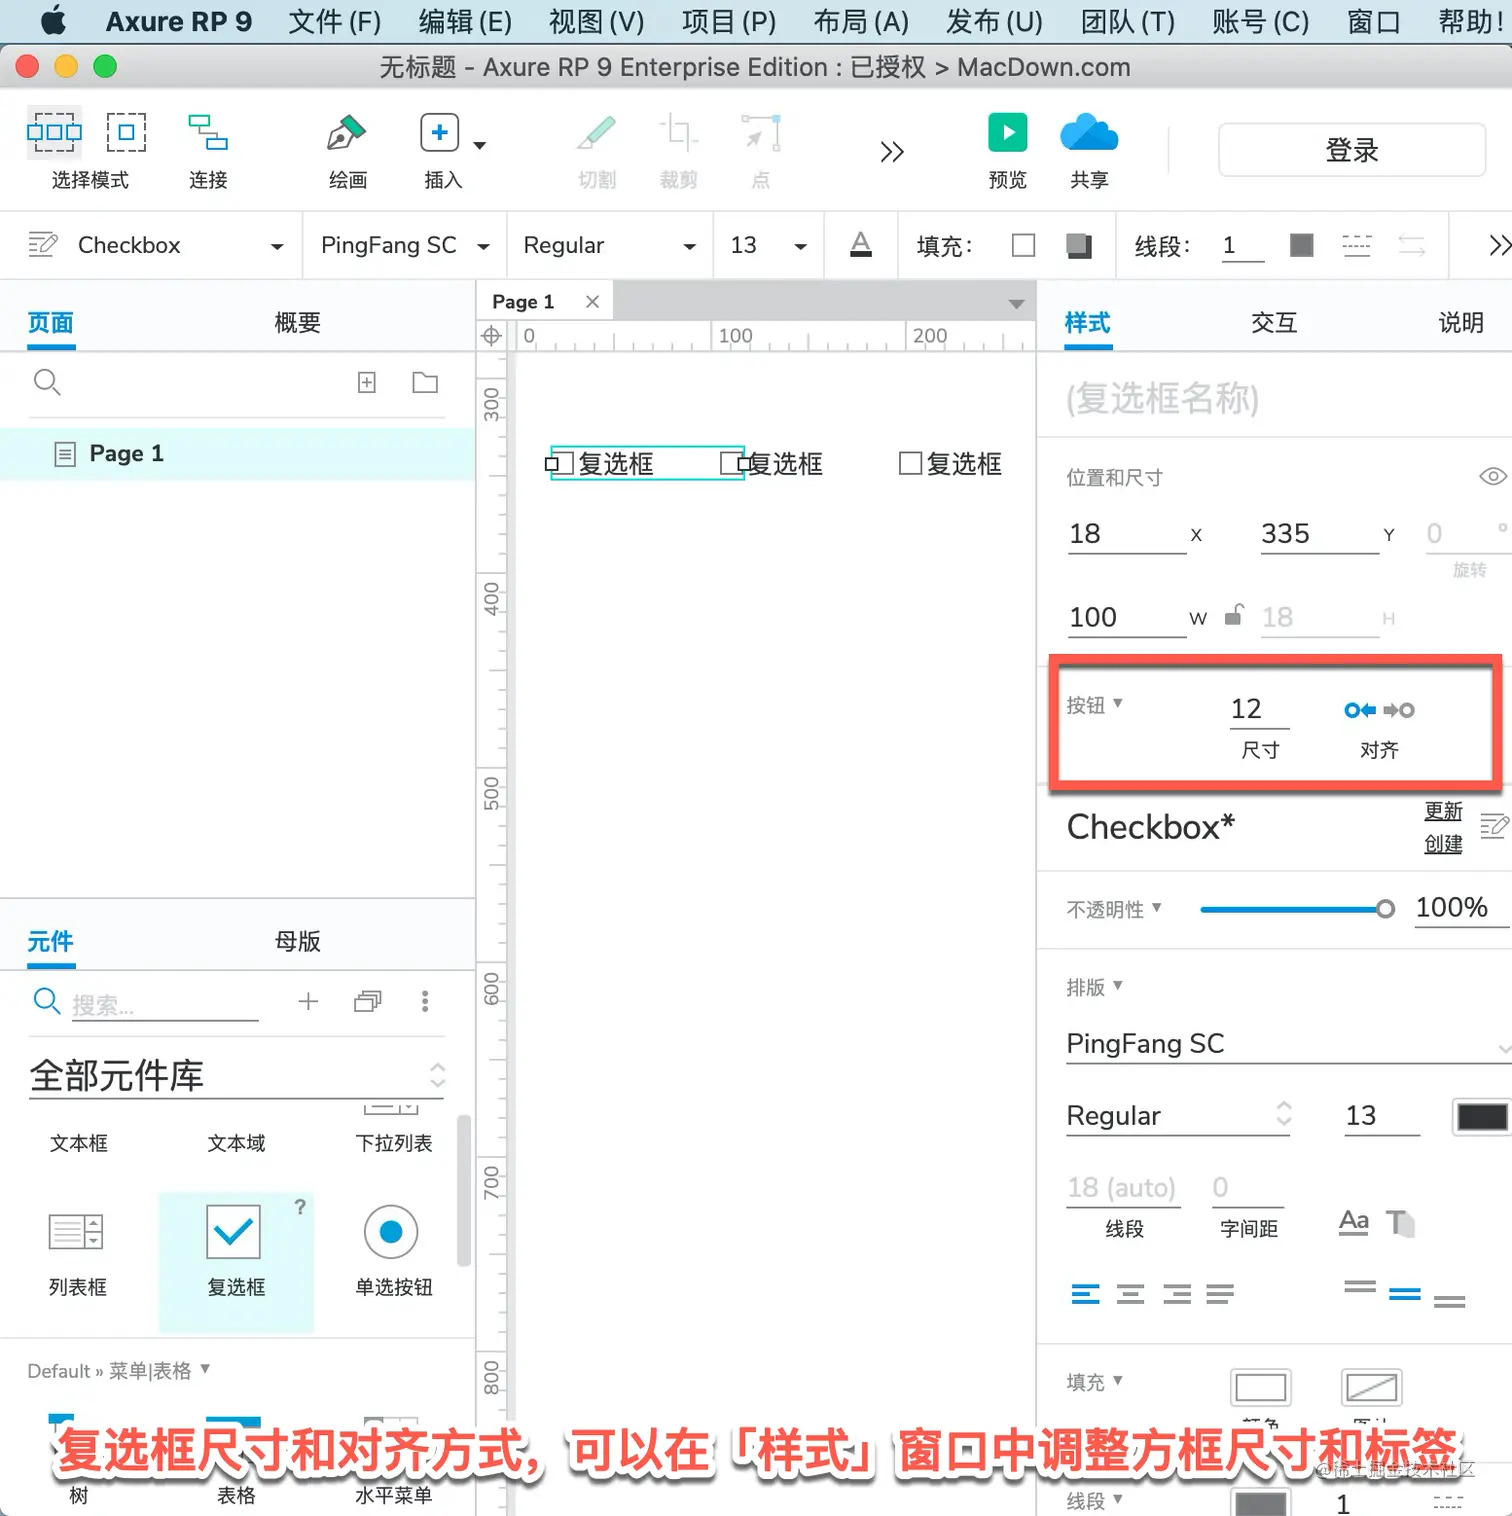1512x1516 pixels.
Task: Open the All Libraries dropdown
Action: pyautogui.click(x=237, y=1076)
